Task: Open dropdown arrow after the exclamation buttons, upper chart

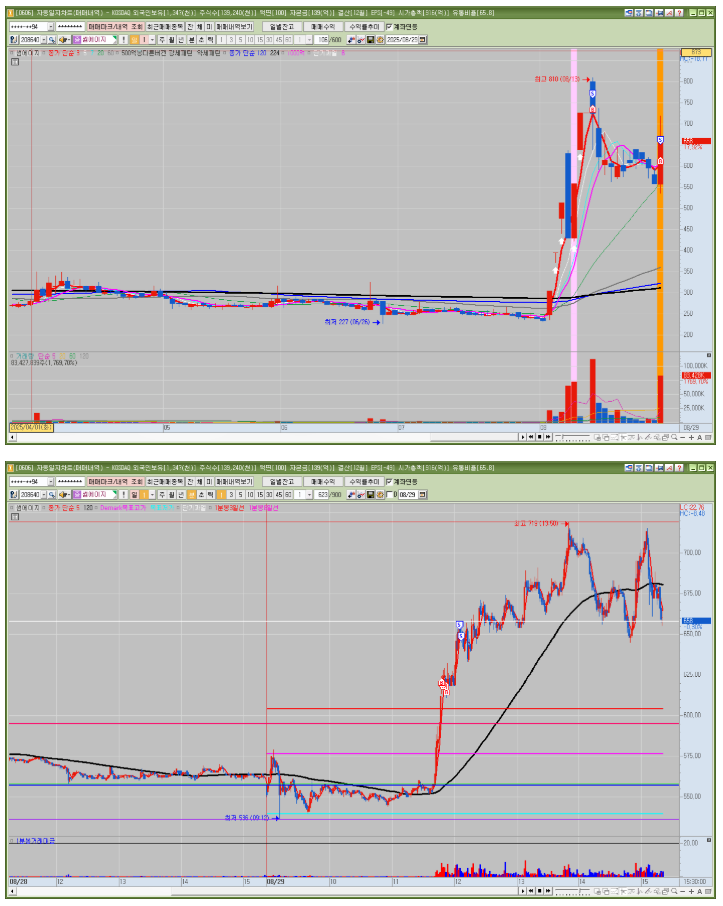Action: coord(152,40)
